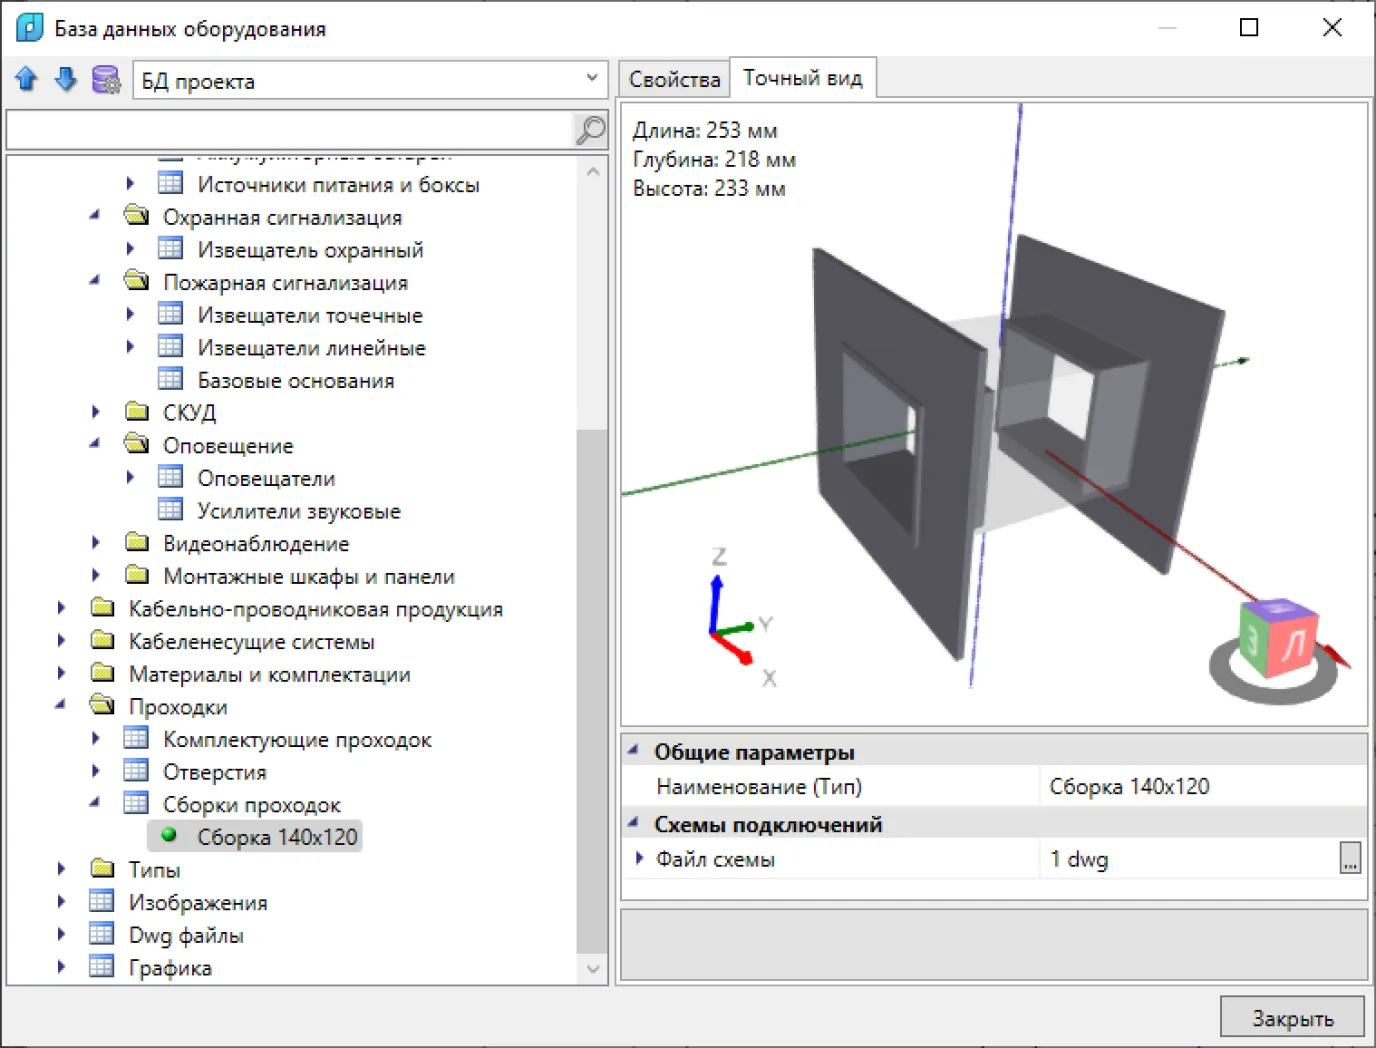Screen dimensions: 1376x1048
Task: Select the Сборка 140x120 tree item
Action: tap(276, 837)
